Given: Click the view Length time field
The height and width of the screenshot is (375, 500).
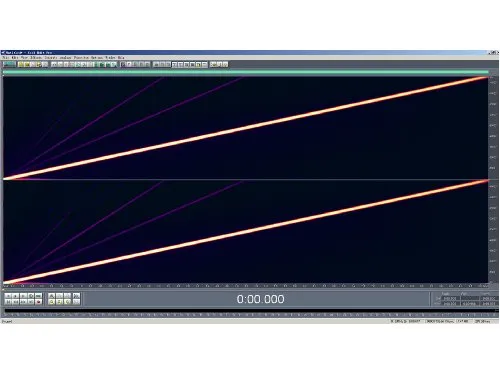Looking at the screenshot, I should (489, 303).
